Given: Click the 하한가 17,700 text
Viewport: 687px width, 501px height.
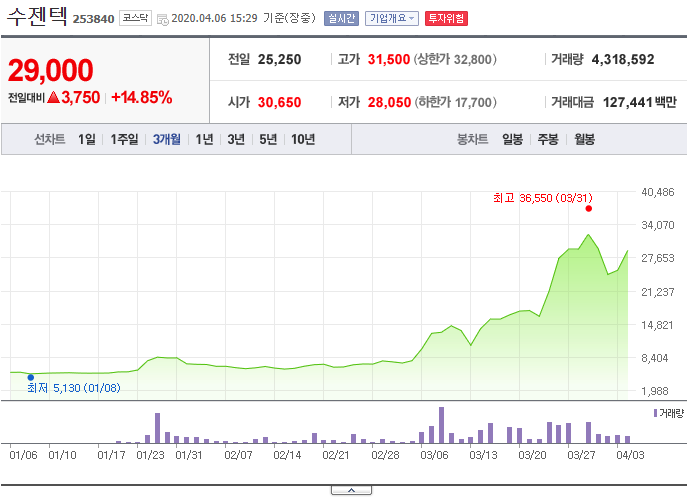Looking at the screenshot, I should pyautogui.click(x=455, y=102).
